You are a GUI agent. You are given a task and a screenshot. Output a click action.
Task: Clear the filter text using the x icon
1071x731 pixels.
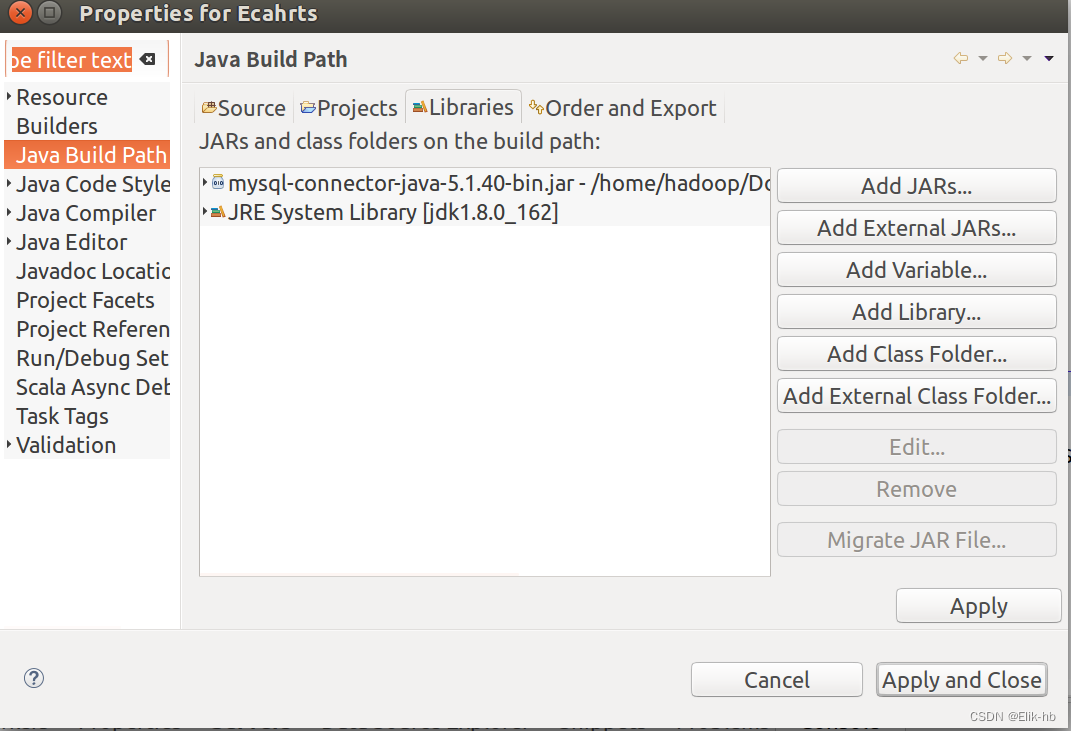pyautogui.click(x=148, y=59)
